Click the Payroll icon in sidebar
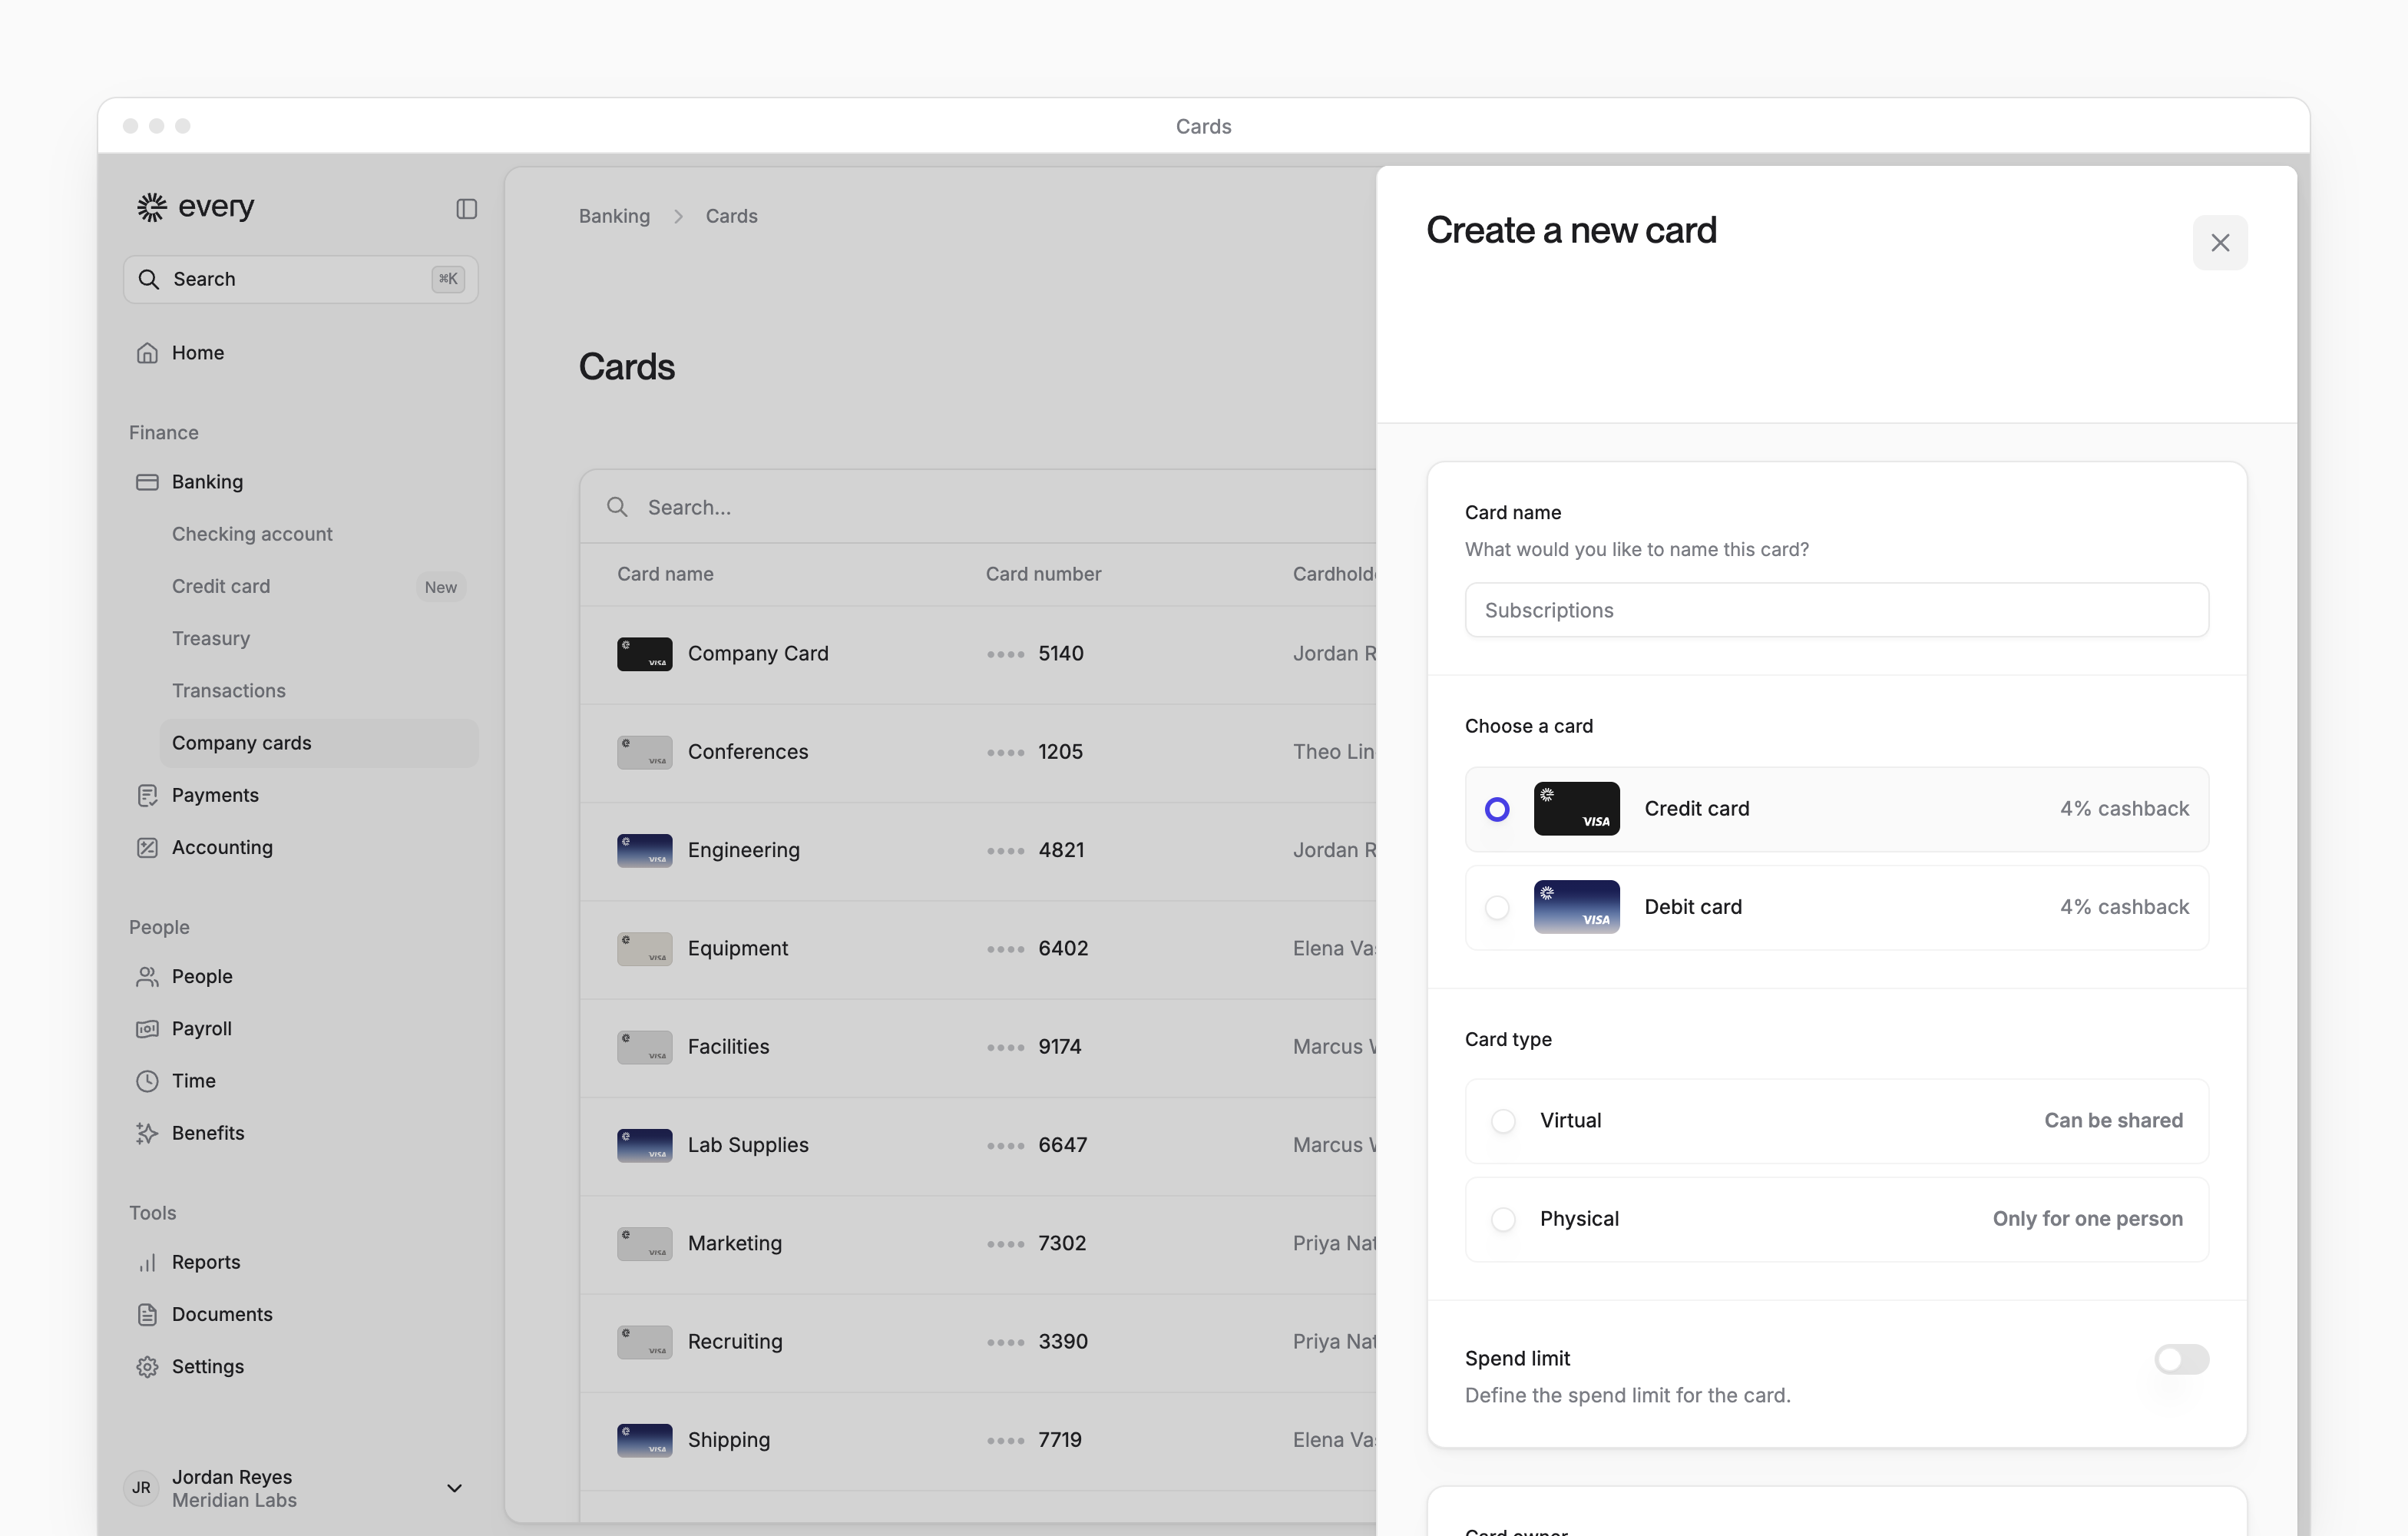The image size is (2408, 1536). click(x=147, y=1028)
